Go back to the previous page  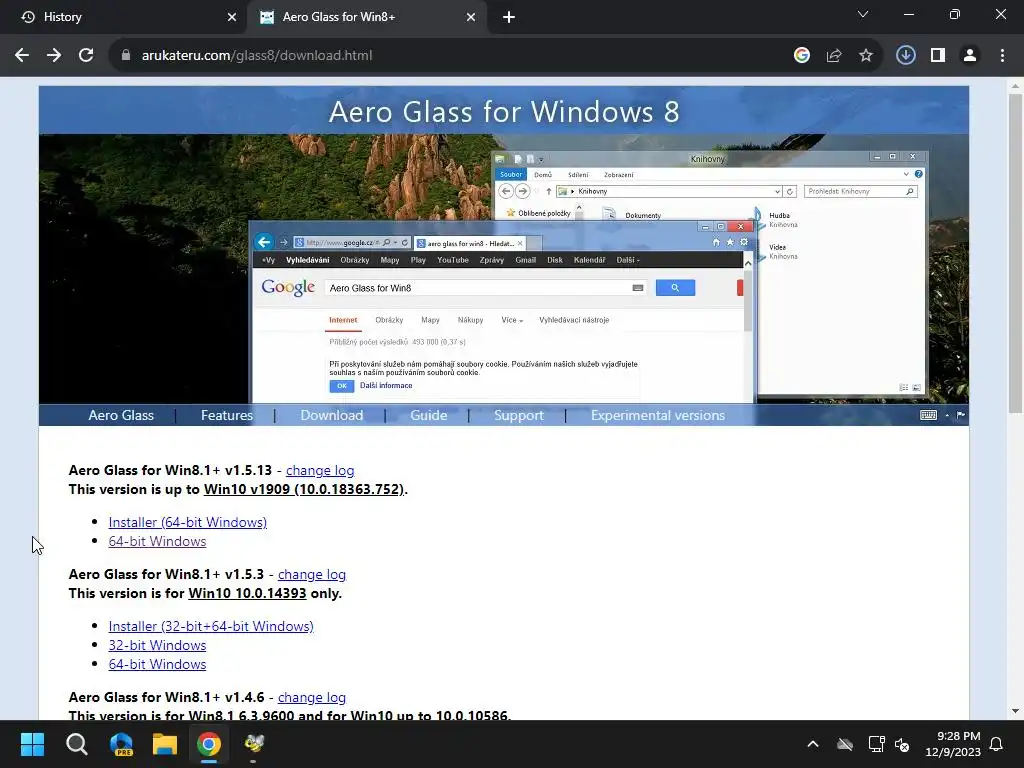(x=22, y=56)
